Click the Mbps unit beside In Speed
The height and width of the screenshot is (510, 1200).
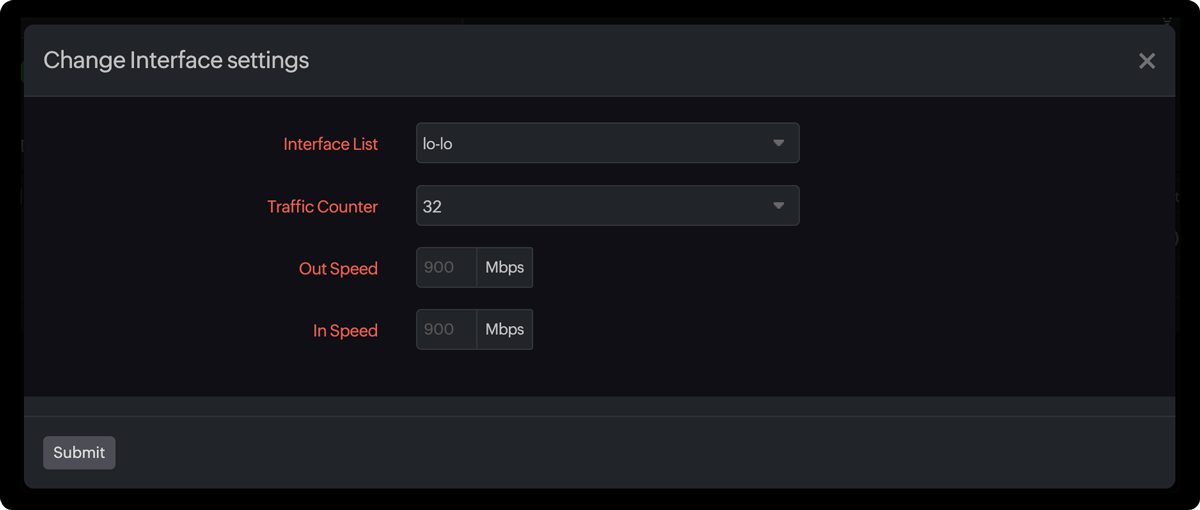(x=505, y=330)
